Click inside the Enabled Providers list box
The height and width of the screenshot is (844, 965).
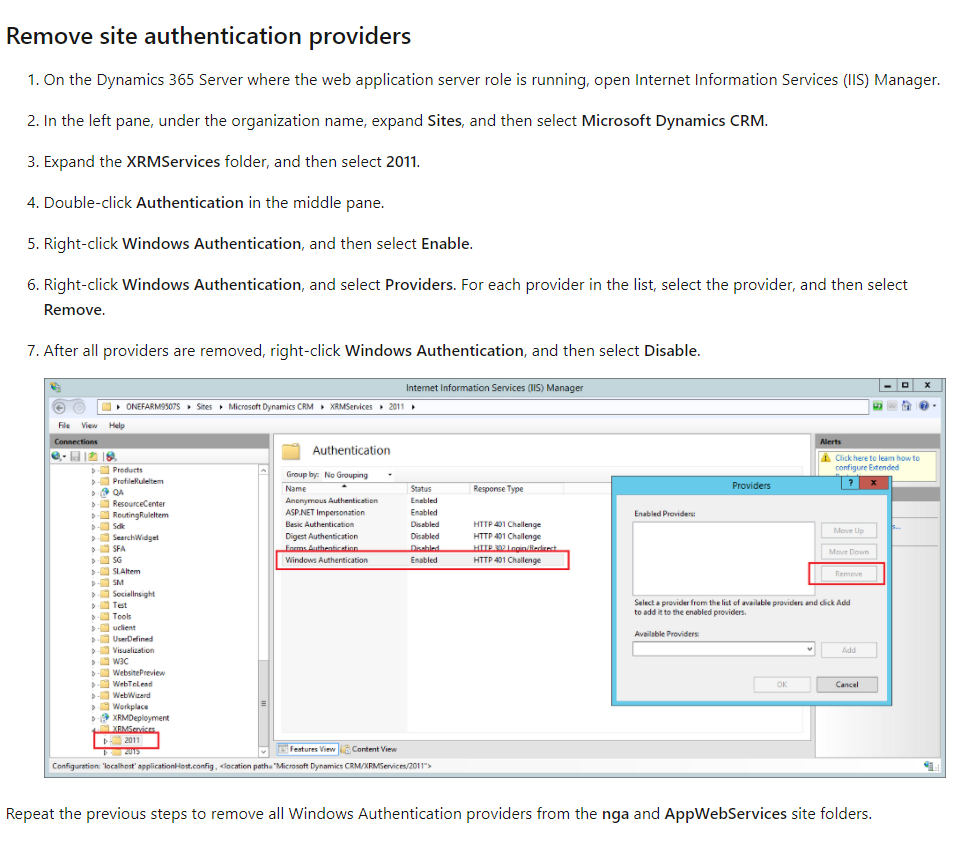point(723,558)
